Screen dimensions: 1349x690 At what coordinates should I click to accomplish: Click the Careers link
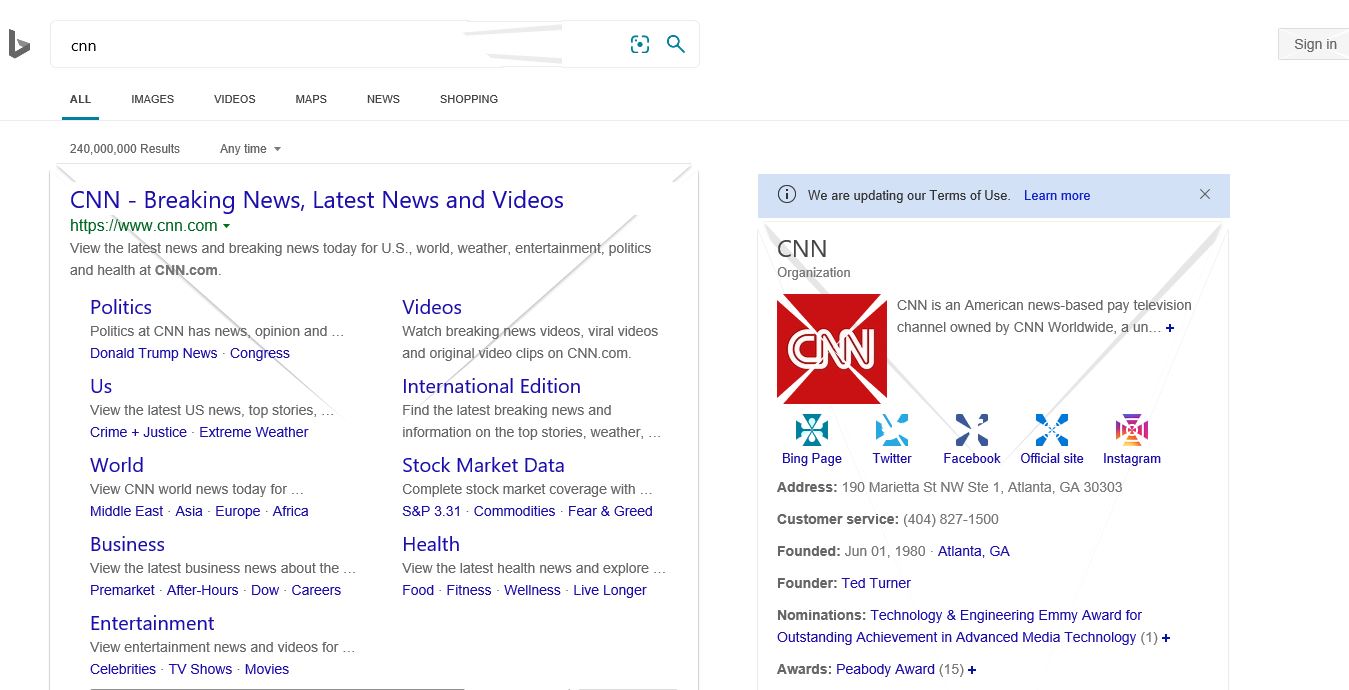[316, 590]
